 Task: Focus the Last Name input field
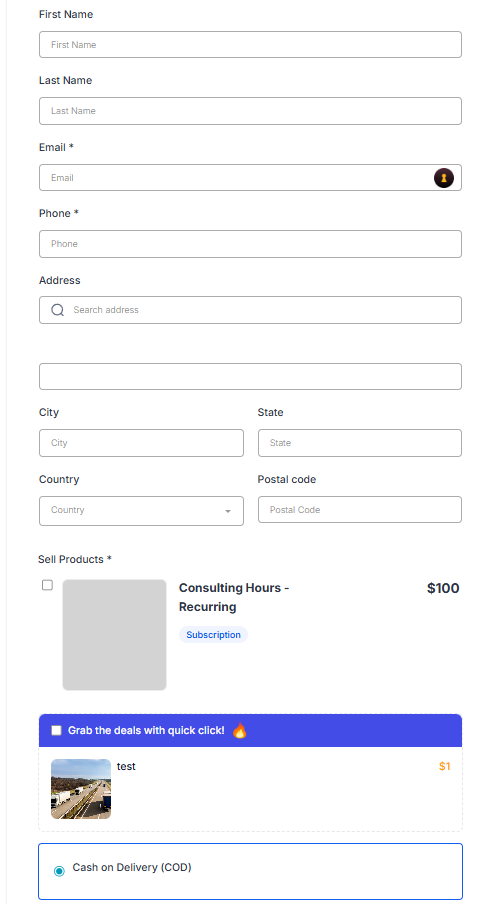coord(250,111)
